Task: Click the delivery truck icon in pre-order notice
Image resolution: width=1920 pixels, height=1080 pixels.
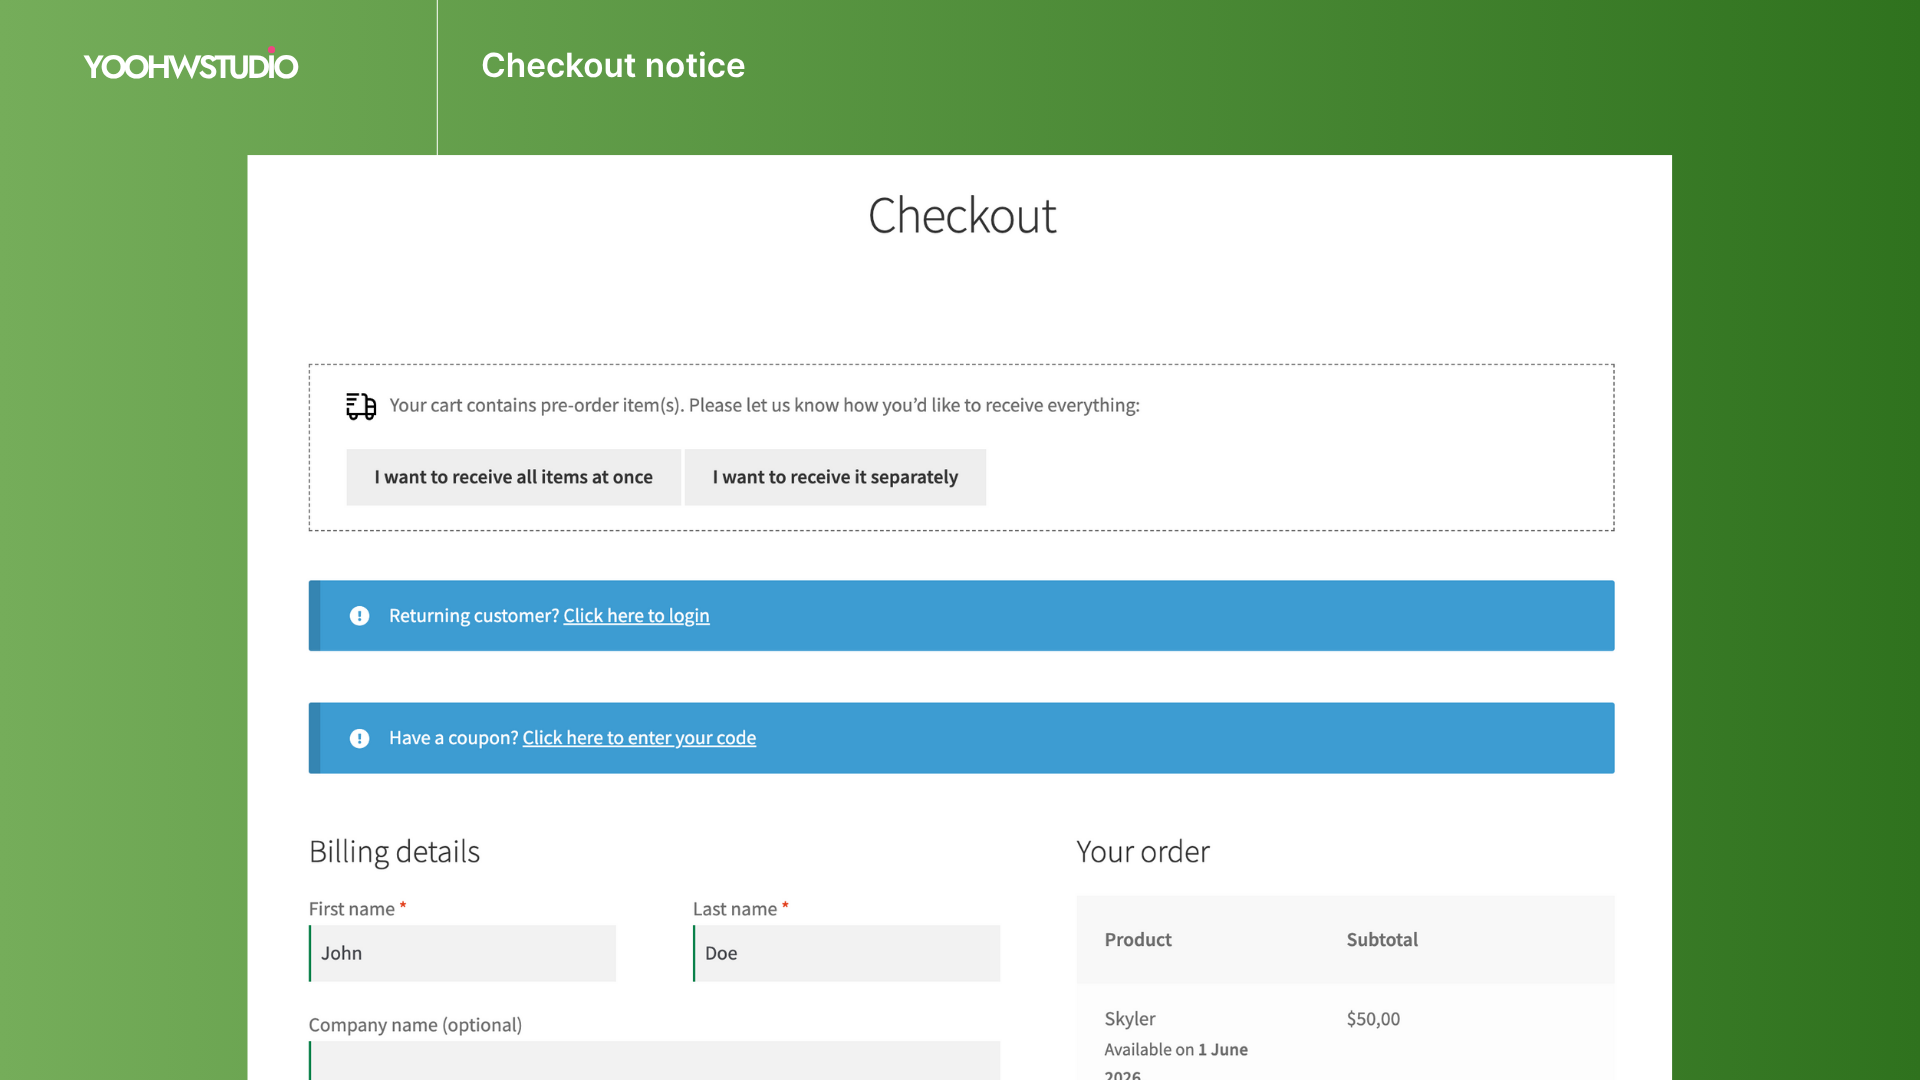Action: coord(361,406)
